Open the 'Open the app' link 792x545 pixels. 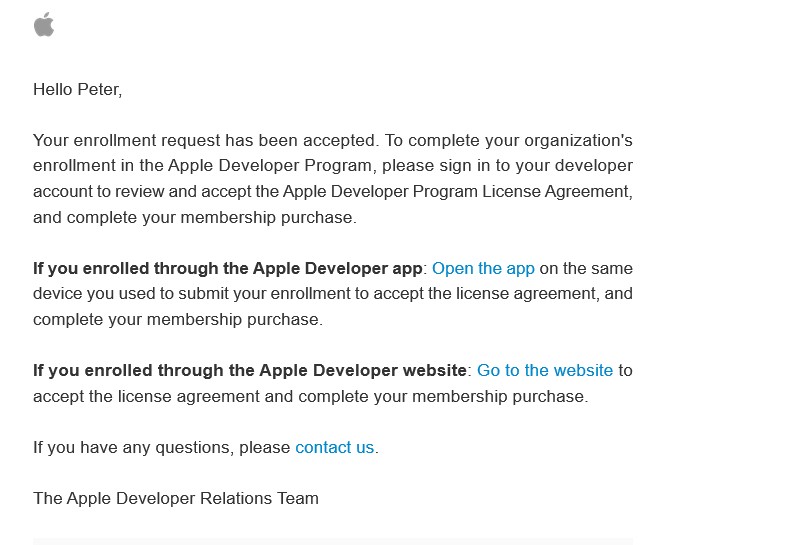483,268
